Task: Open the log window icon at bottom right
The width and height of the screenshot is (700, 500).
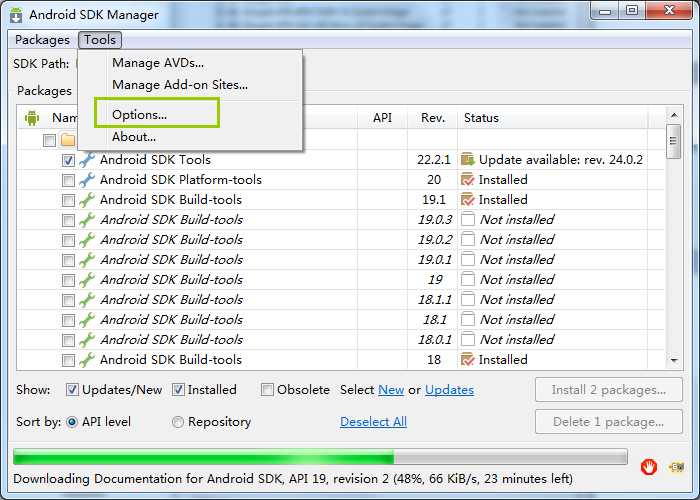Action: tap(676, 467)
